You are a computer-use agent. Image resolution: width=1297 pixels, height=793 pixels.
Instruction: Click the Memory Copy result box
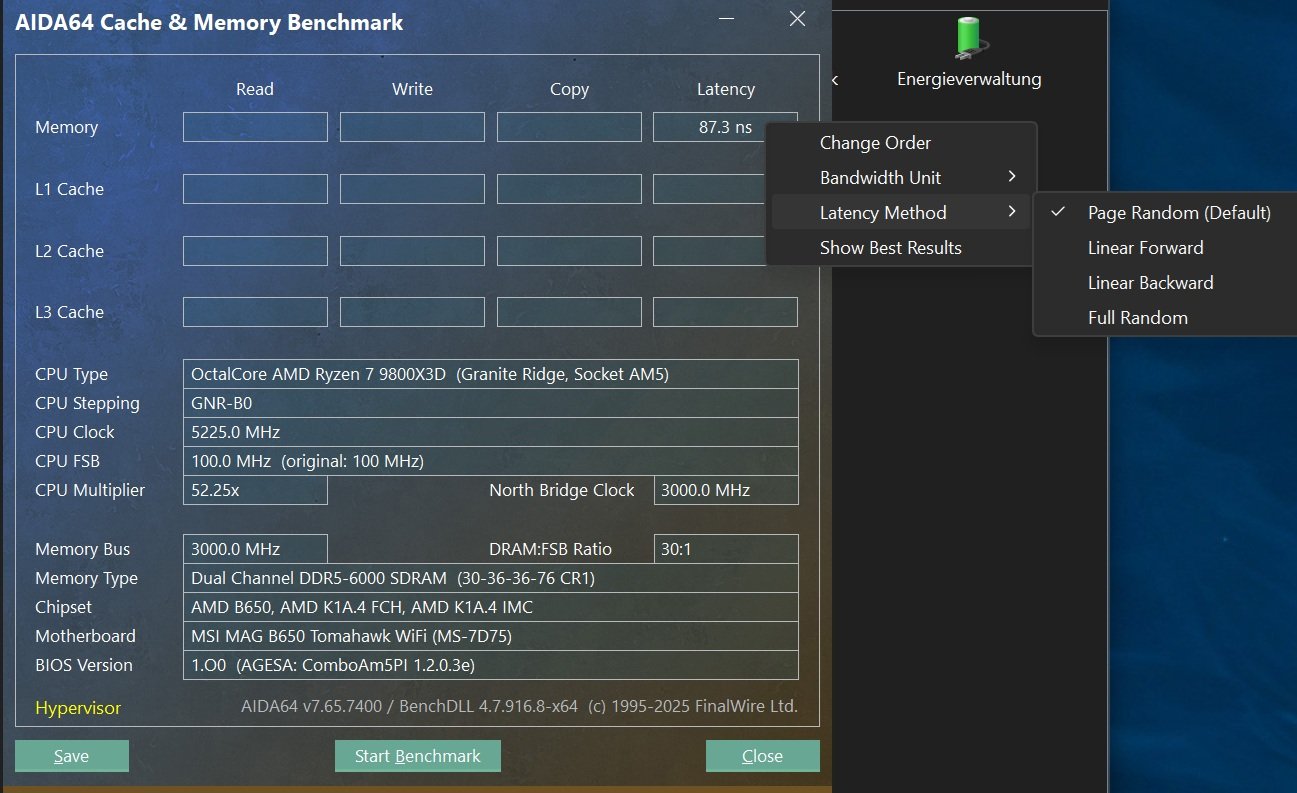569,127
